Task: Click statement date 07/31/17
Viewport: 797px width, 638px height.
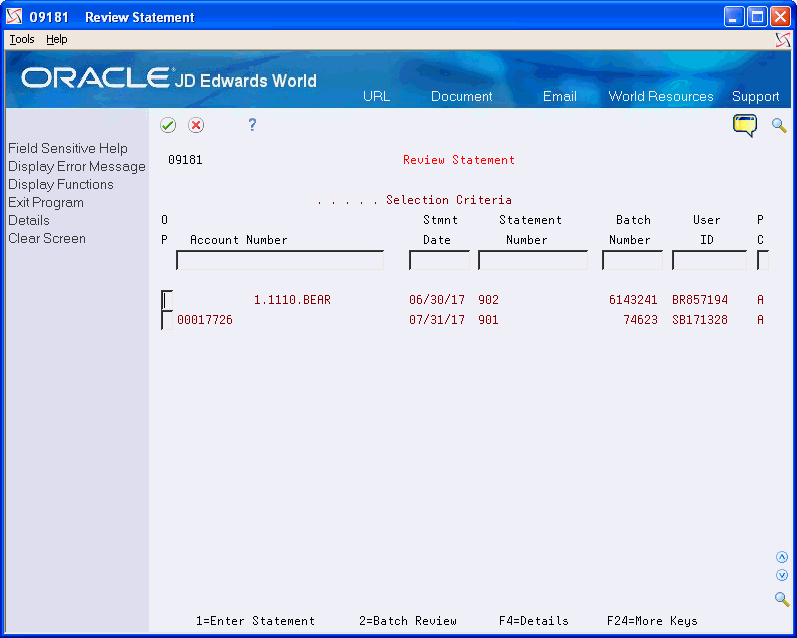Action: (437, 320)
